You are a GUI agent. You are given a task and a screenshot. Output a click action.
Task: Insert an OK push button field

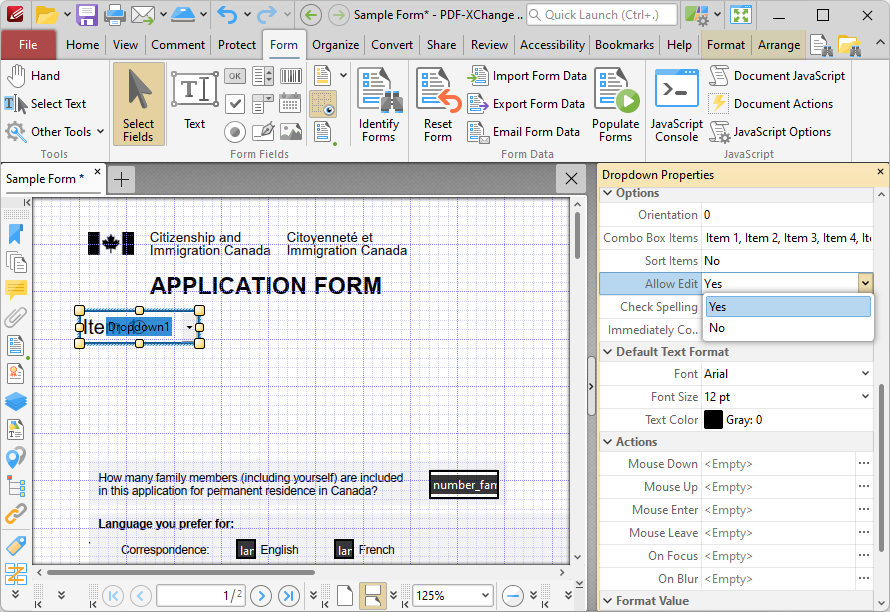click(235, 76)
